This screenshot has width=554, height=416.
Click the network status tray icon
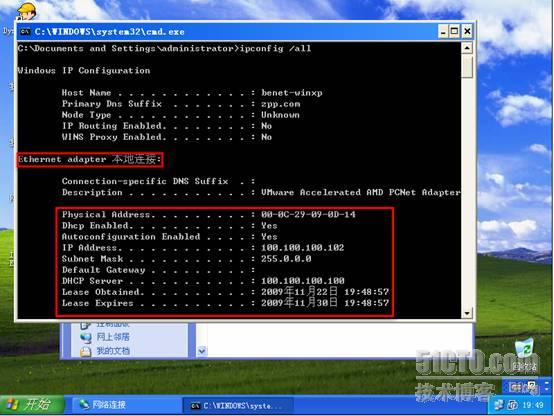(x=499, y=405)
